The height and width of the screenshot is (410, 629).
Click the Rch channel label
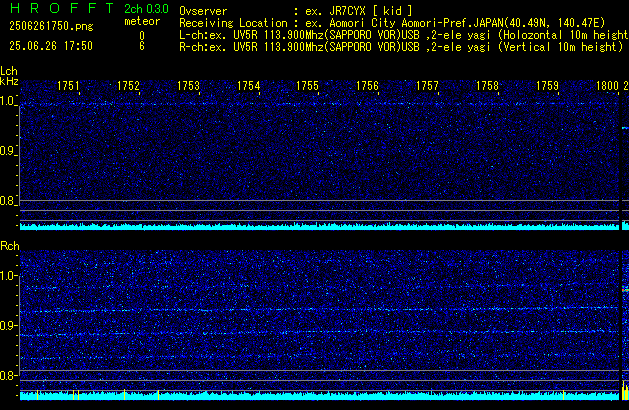point(10,246)
